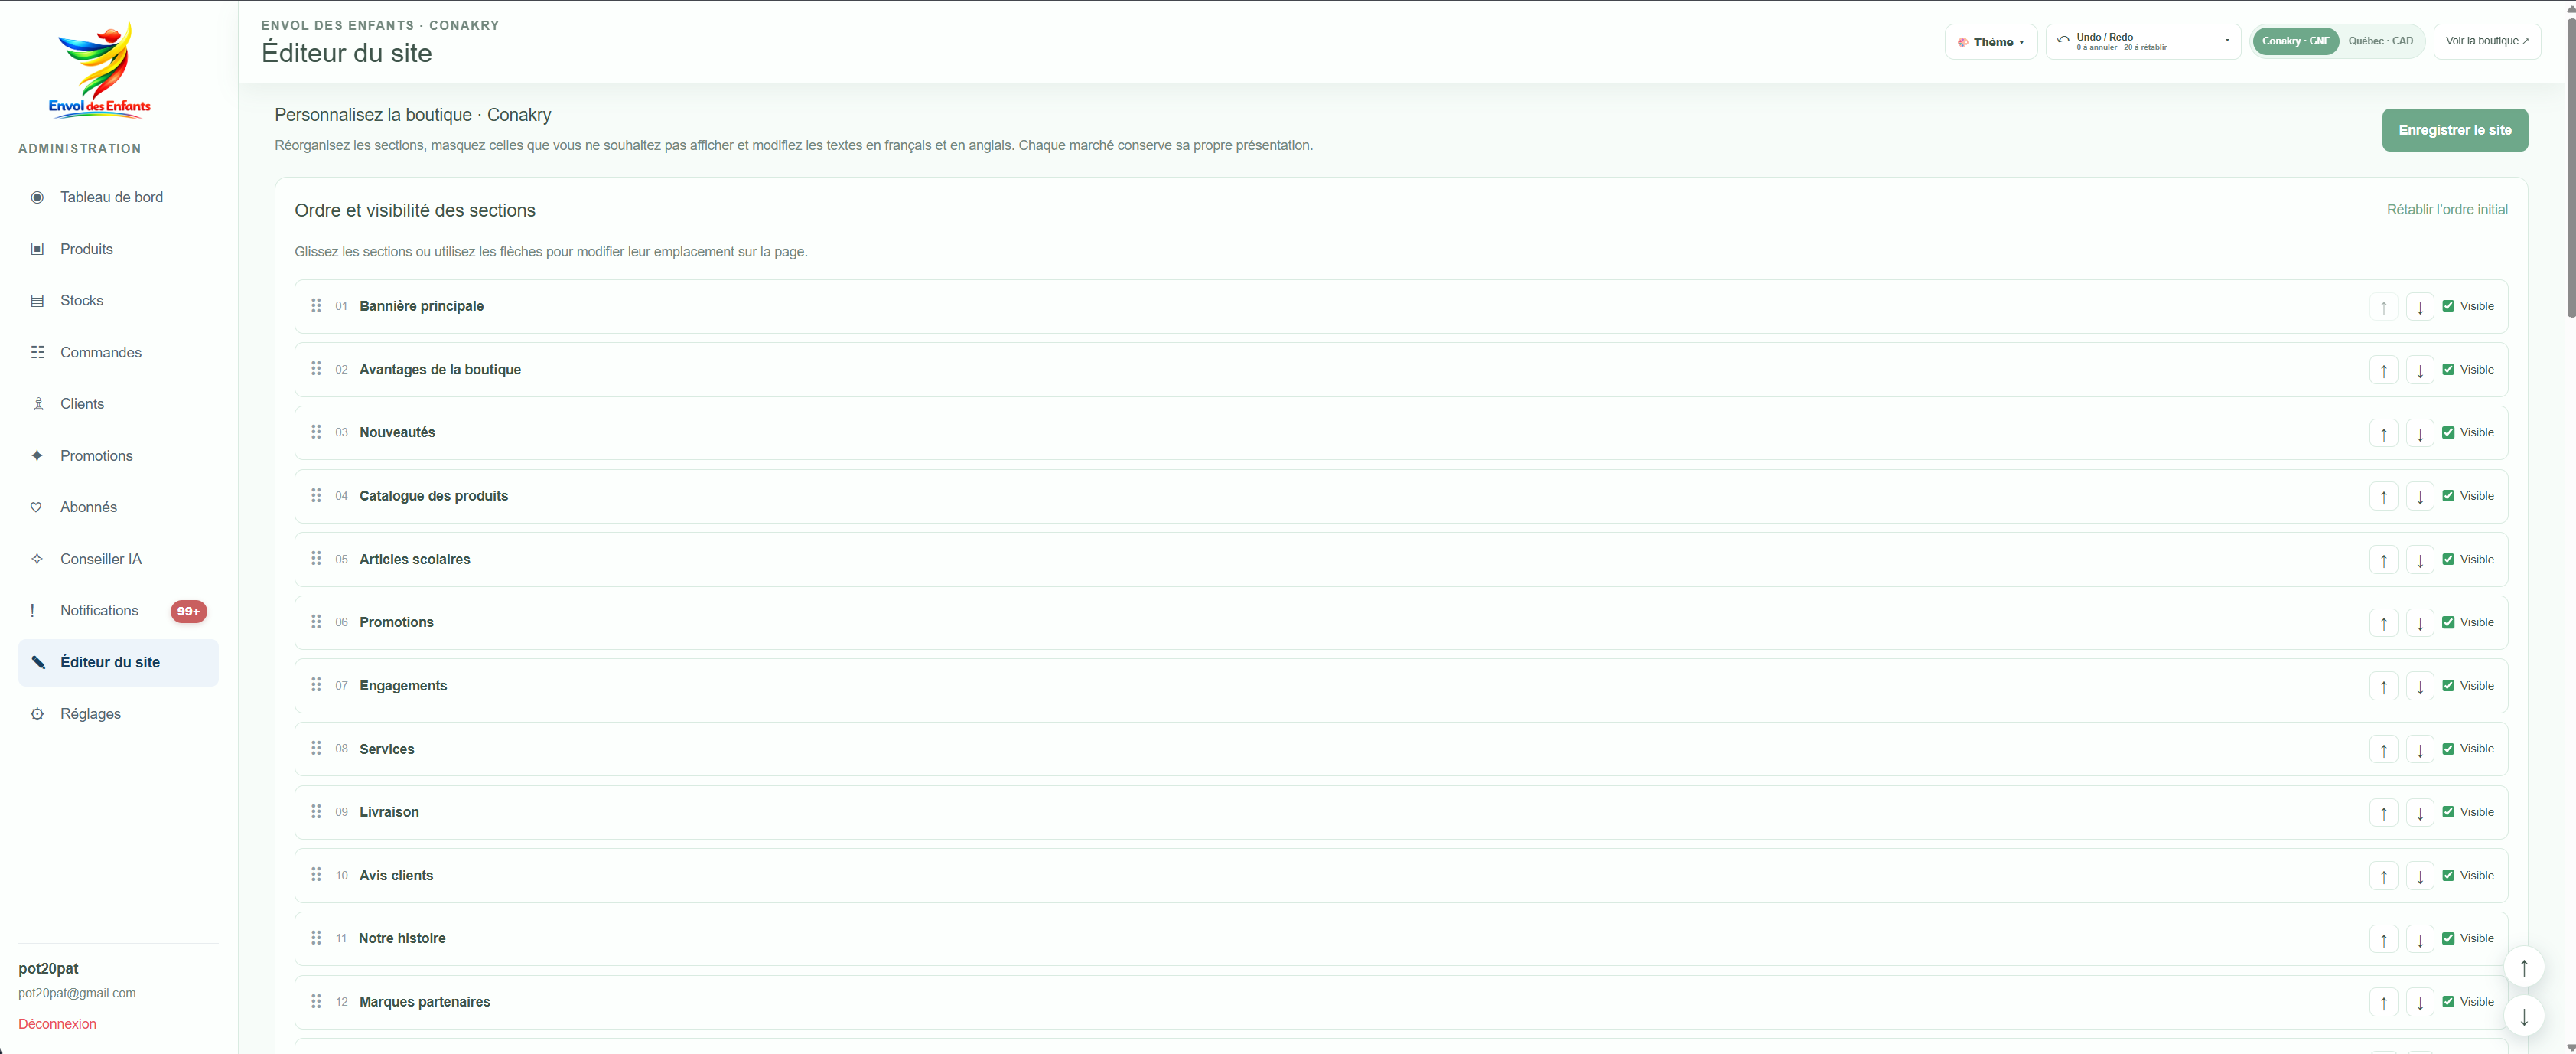2576x1054 pixels.
Task: Click Enregistrer le site button
Action: (2454, 130)
